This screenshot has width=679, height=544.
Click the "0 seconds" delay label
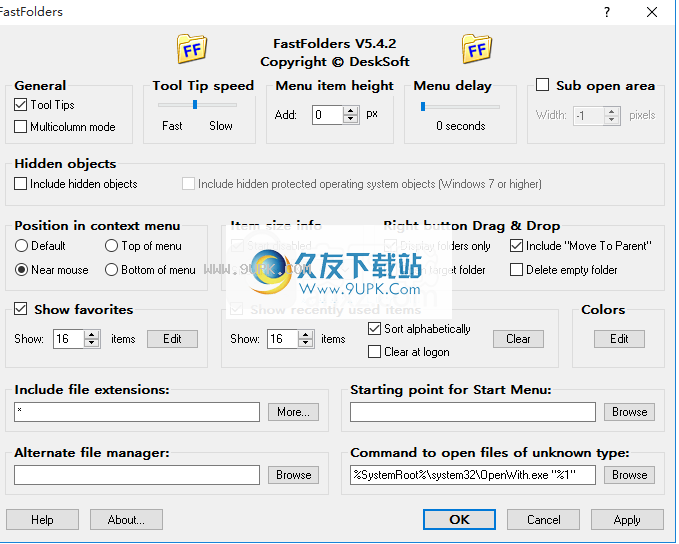pyautogui.click(x=461, y=126)
